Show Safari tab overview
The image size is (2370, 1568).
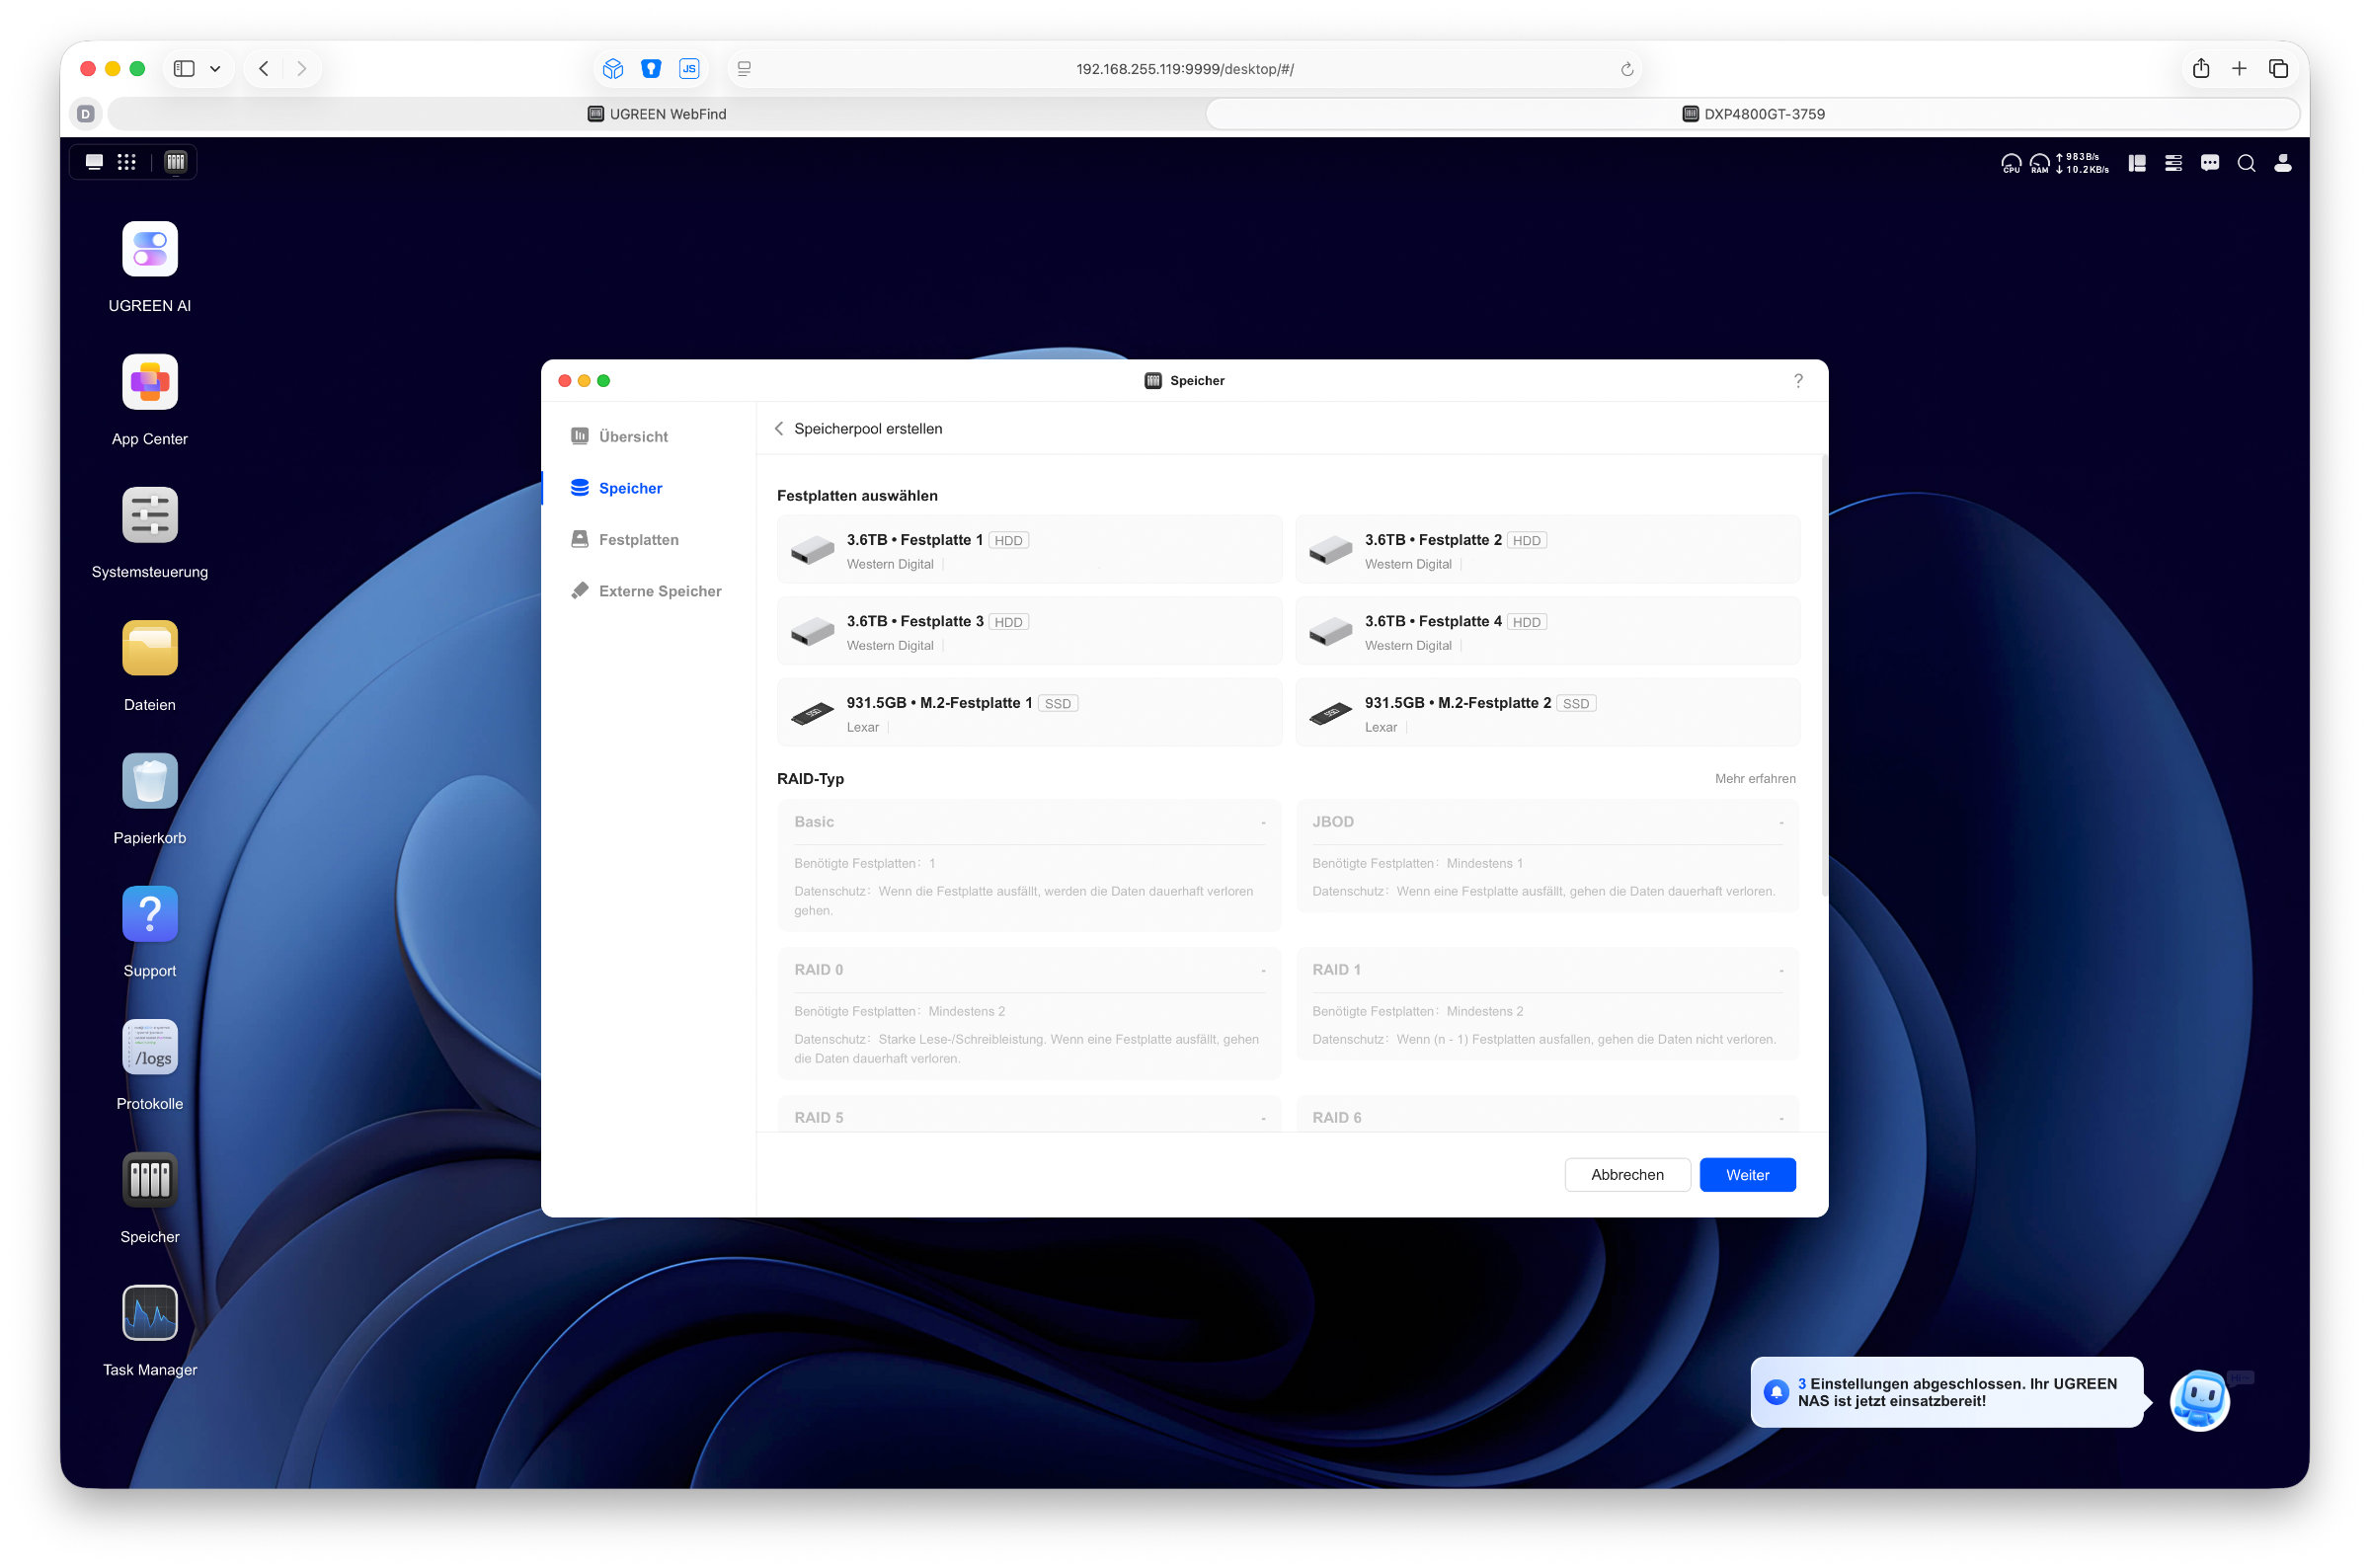click(2278, 69)
